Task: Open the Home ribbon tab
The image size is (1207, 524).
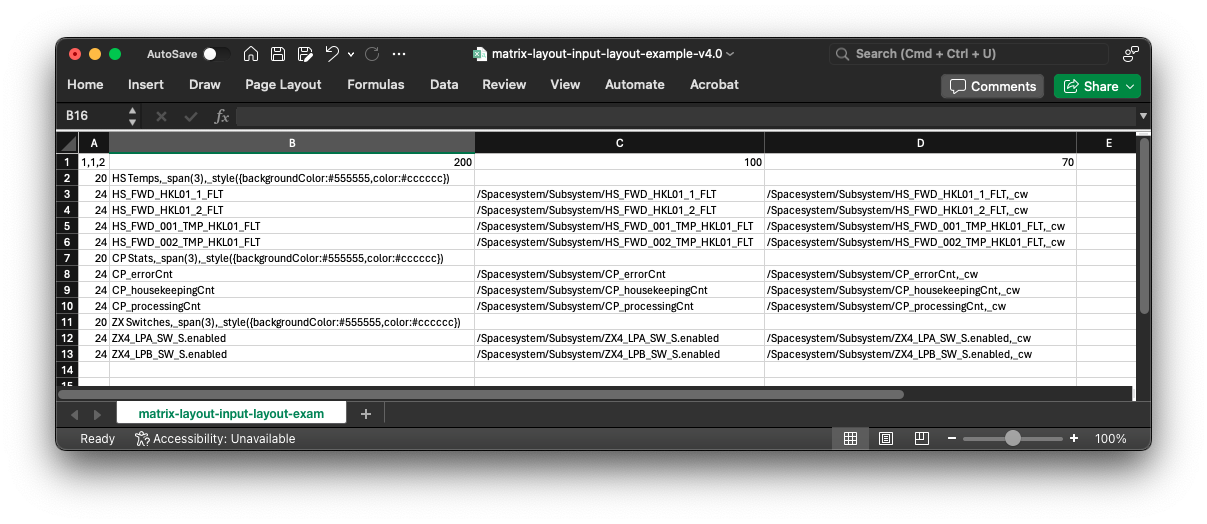Action: point(85,85)
